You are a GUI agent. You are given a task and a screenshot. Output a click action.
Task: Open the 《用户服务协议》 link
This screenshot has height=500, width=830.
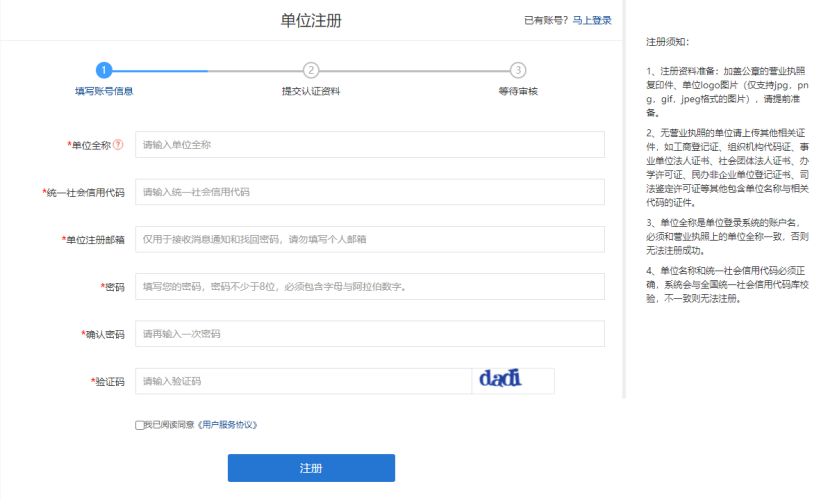(x=228, y=425)
